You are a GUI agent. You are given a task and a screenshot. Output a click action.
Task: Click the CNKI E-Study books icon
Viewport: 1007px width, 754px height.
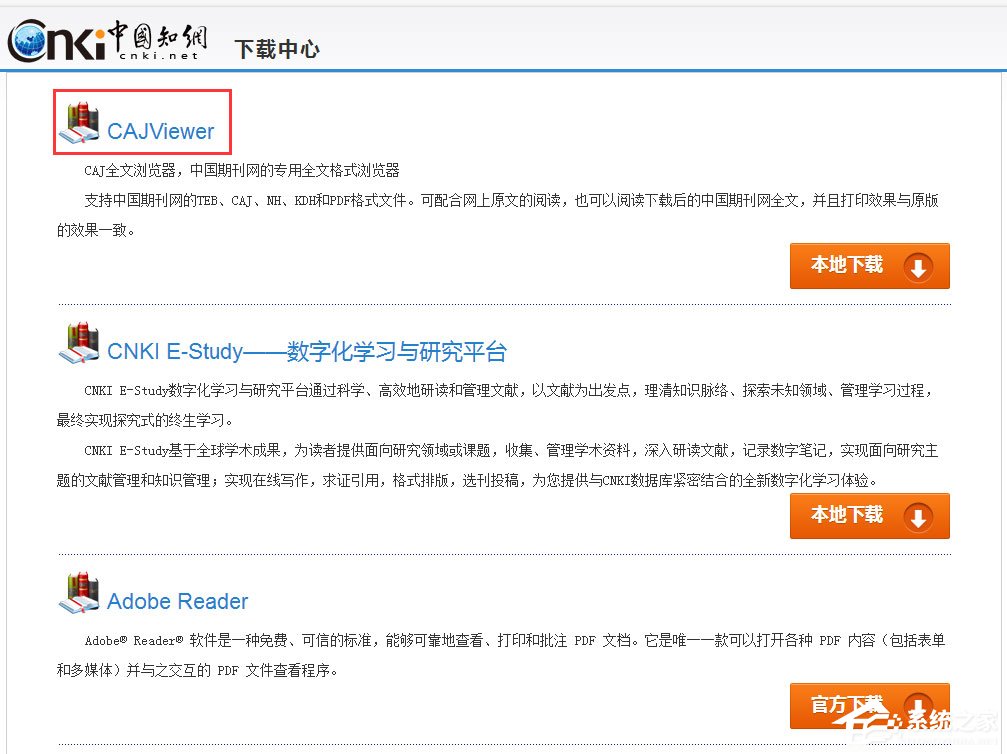coord(79,343)
